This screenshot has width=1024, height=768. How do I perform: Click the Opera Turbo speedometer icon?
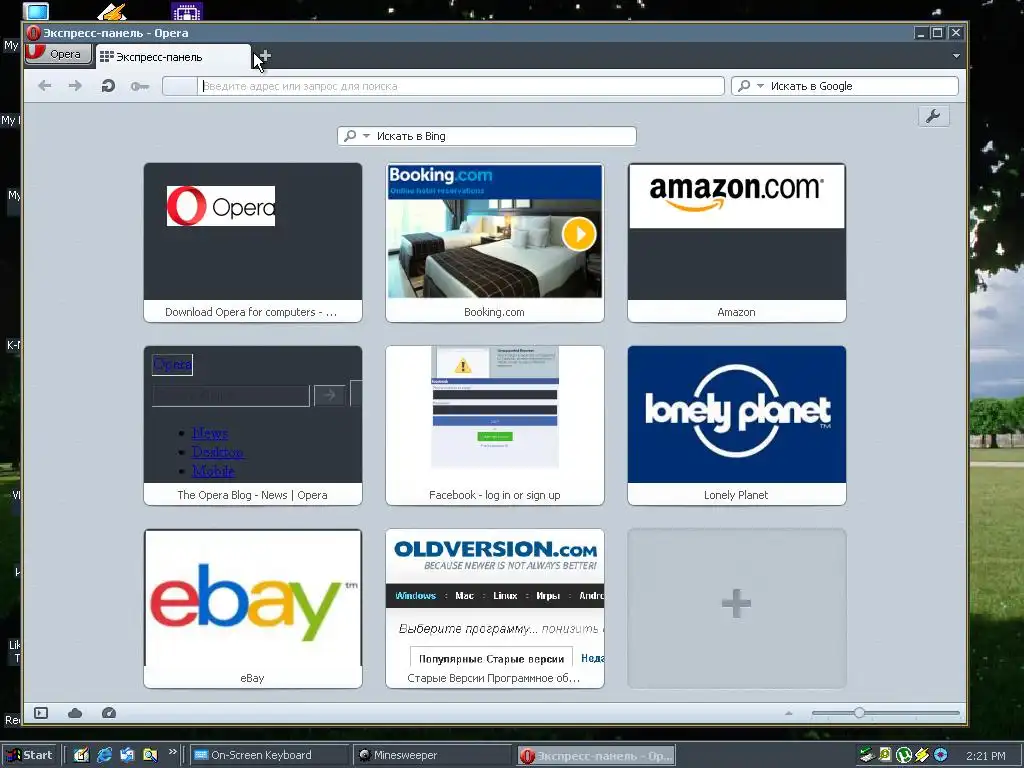109,712
